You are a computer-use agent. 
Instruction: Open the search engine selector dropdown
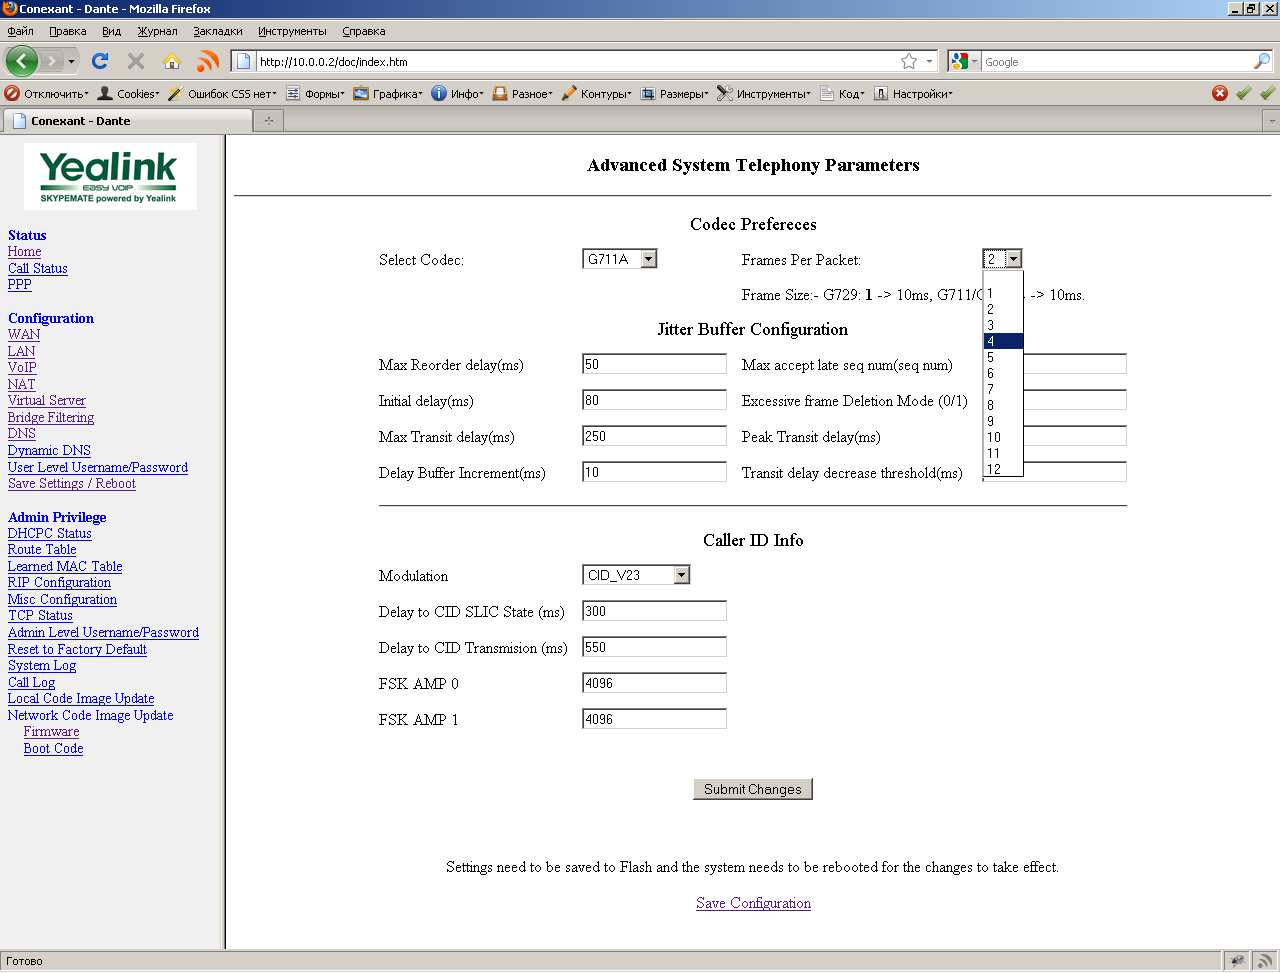click(964, 62)
